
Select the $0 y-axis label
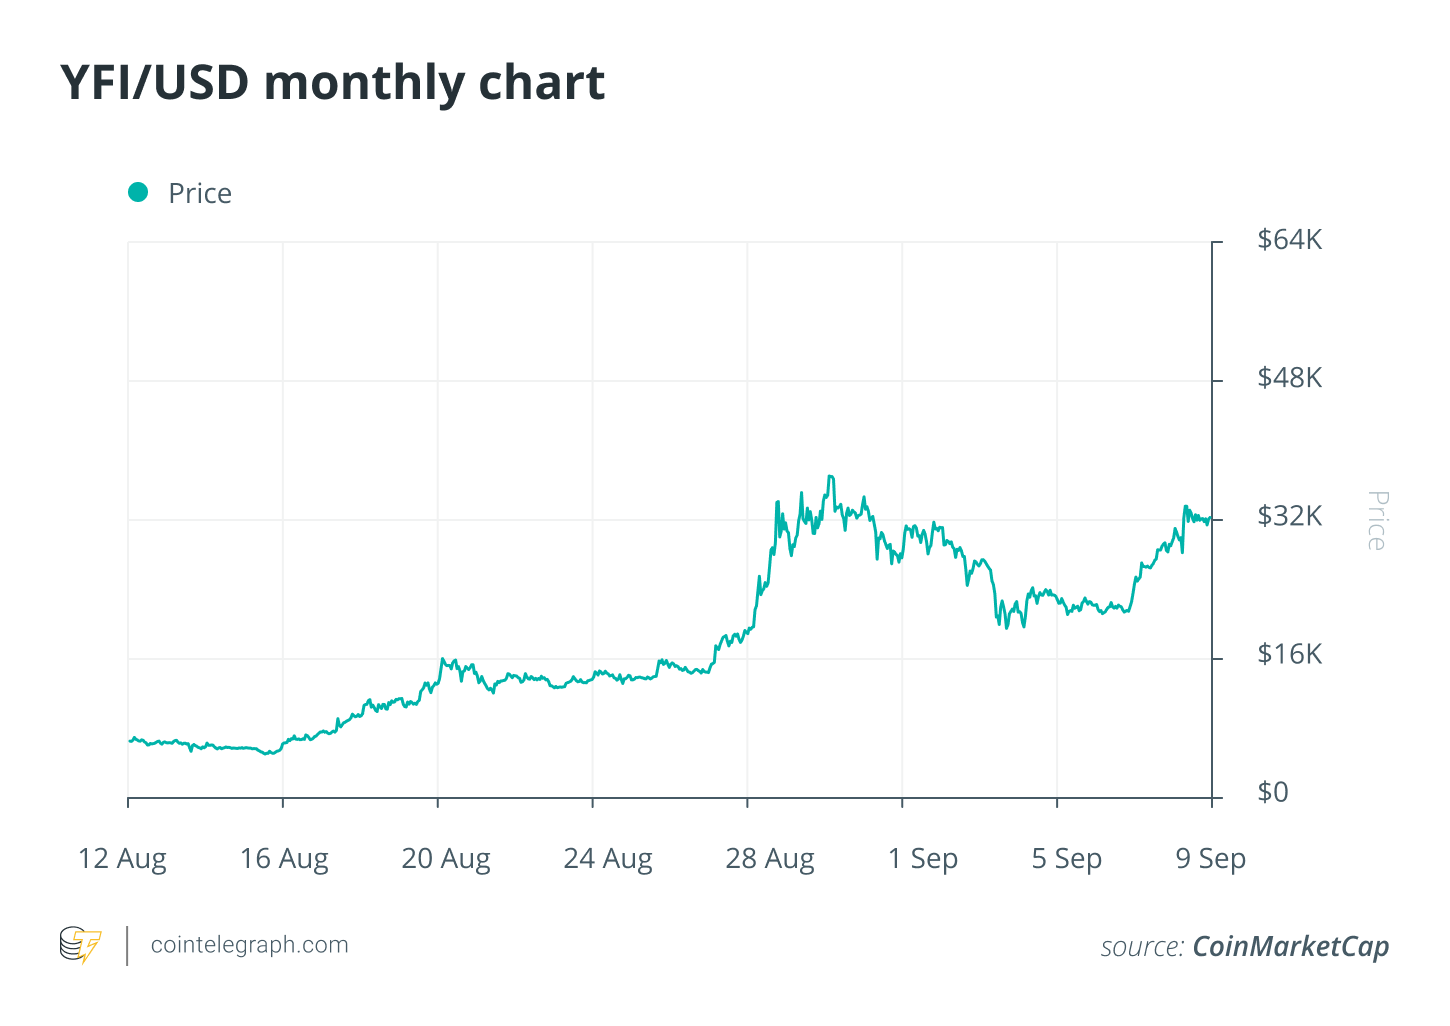click(1272, 792)
